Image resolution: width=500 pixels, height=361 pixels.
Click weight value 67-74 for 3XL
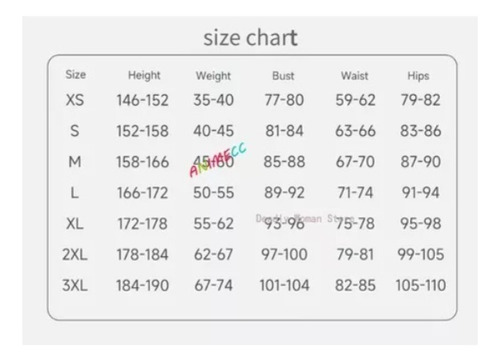pyautogui.click(x=214, y=286)
